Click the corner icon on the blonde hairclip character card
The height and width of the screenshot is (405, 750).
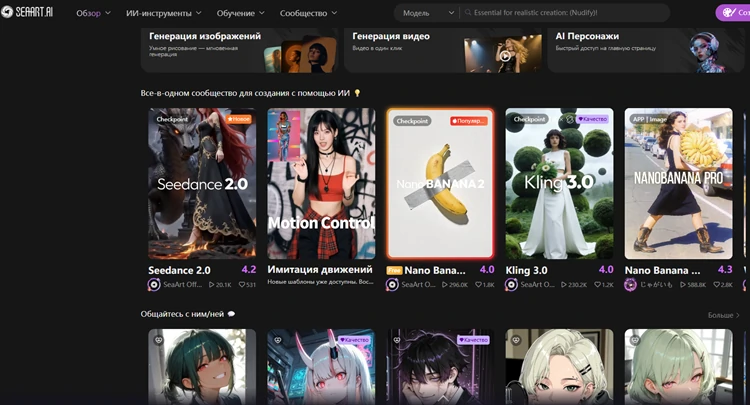(x=516, y=340)
